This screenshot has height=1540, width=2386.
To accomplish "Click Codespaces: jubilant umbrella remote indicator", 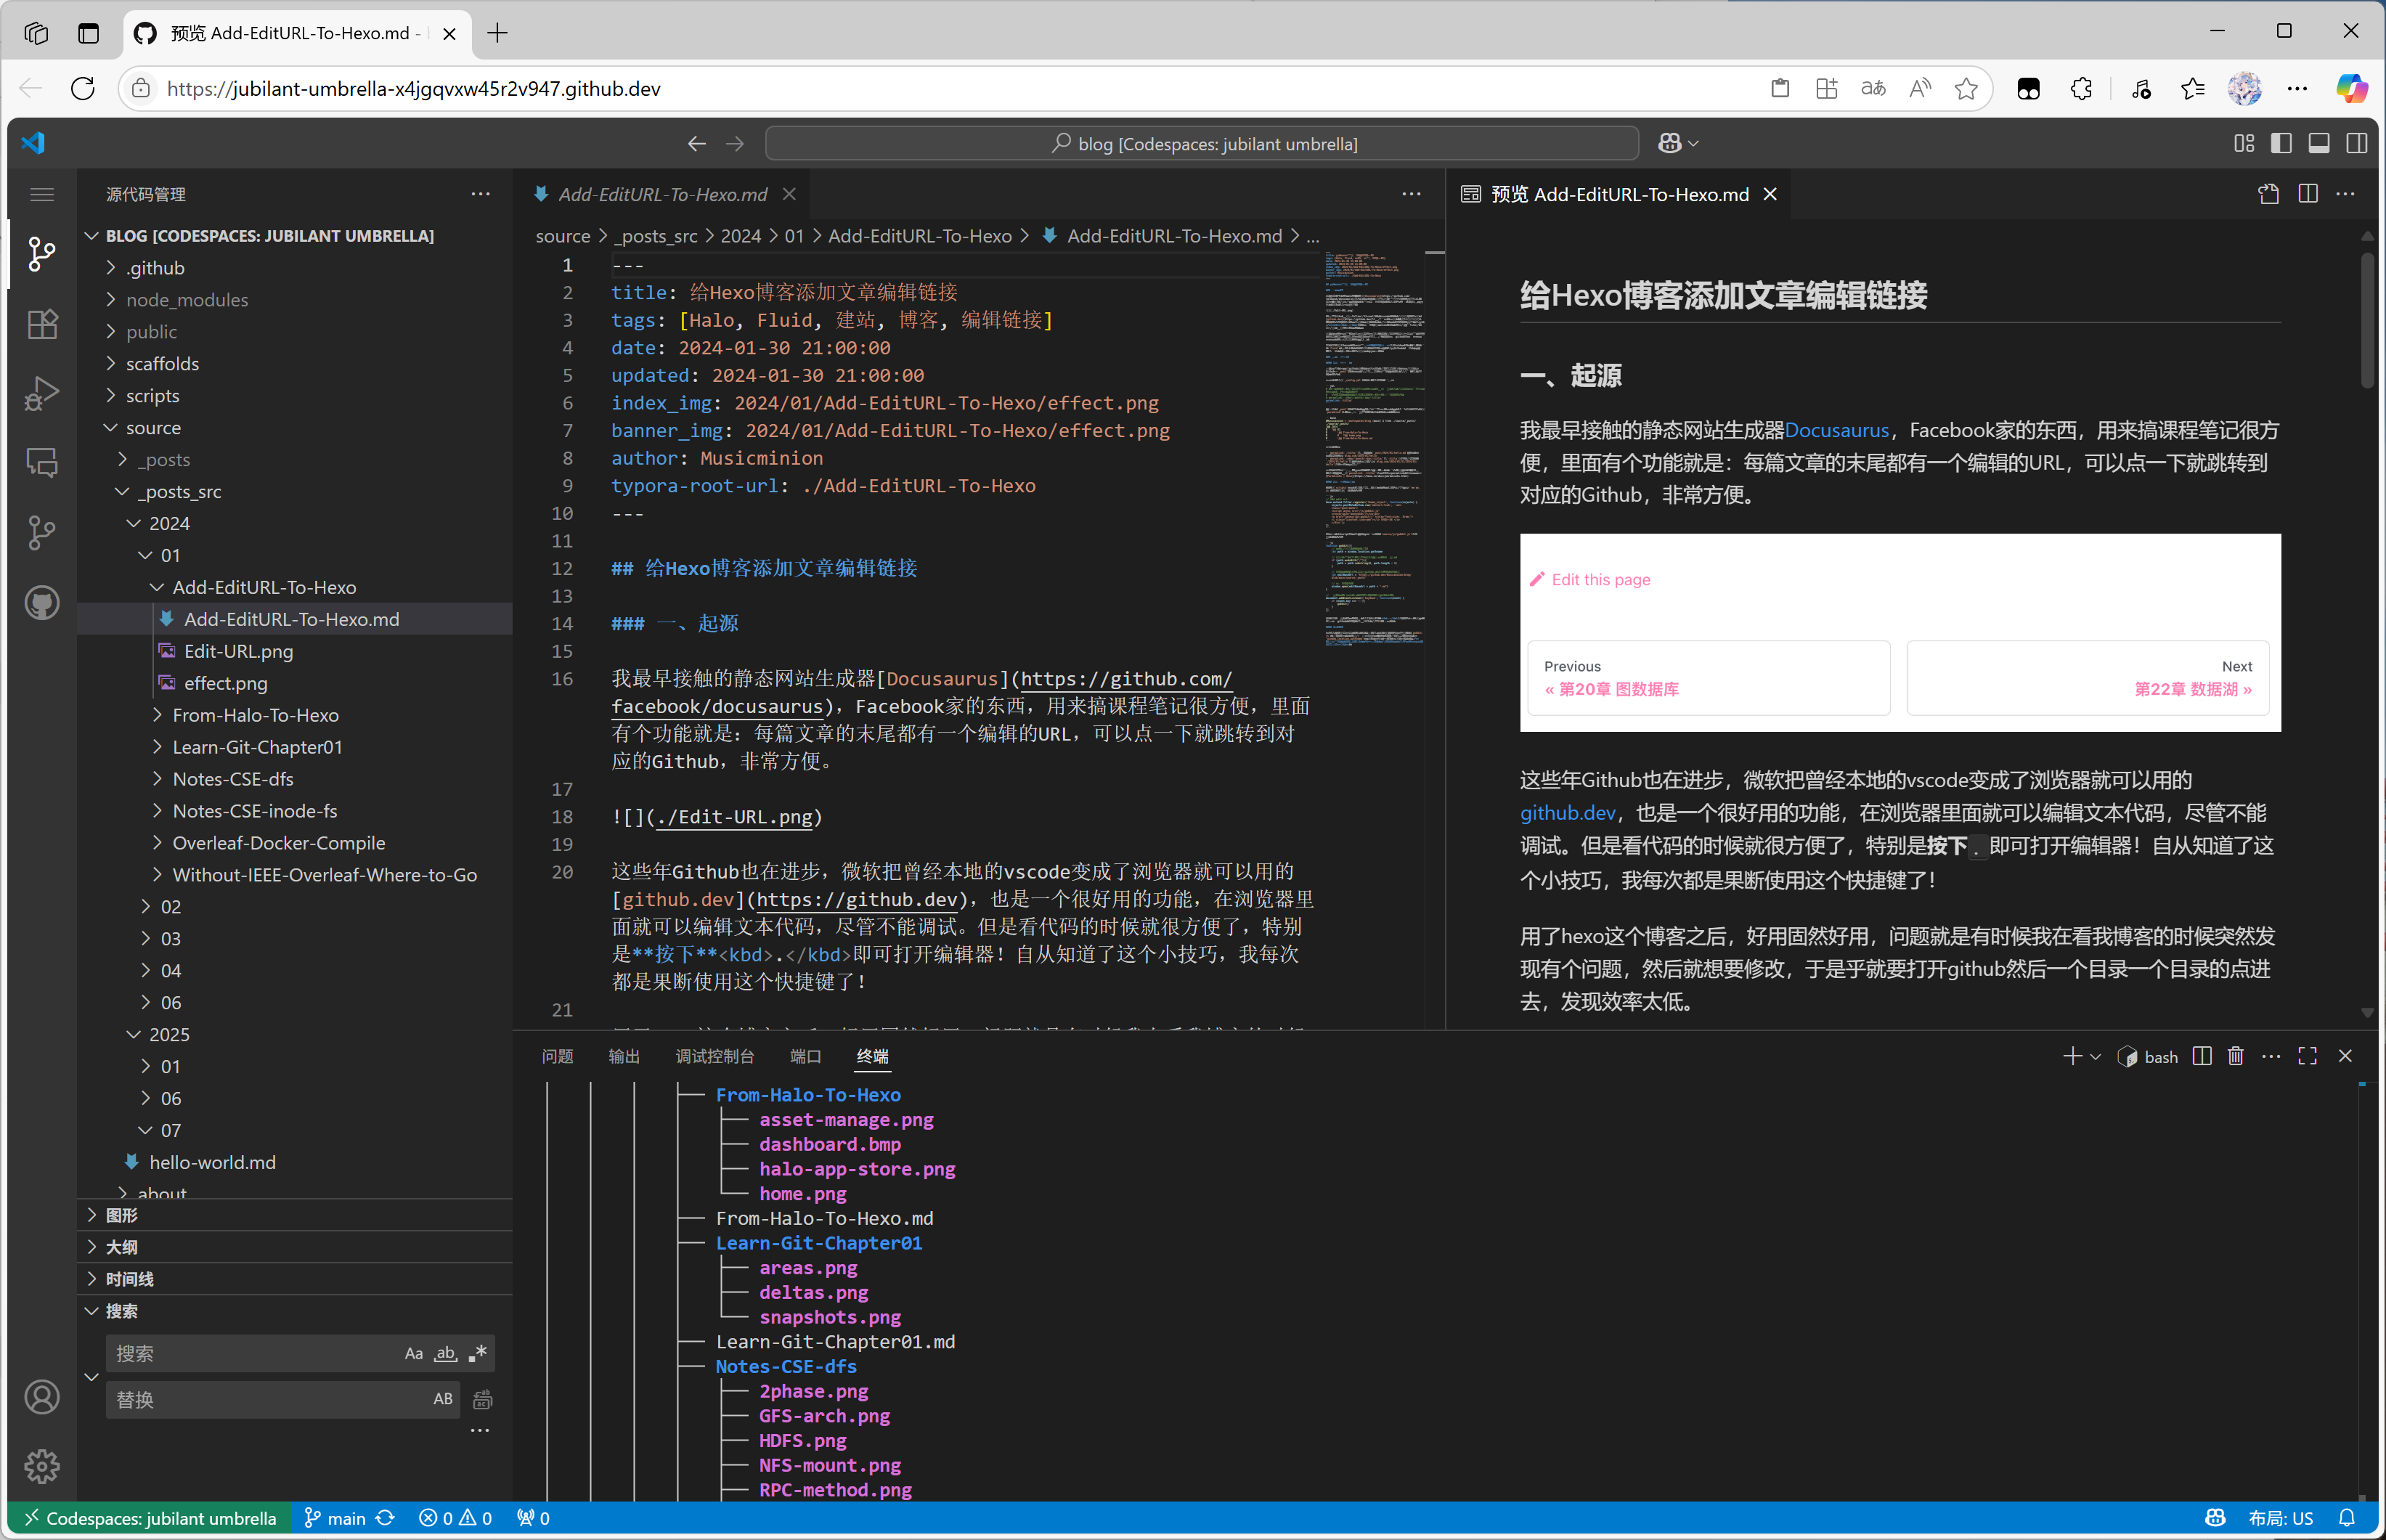I will click(150, 1518).
